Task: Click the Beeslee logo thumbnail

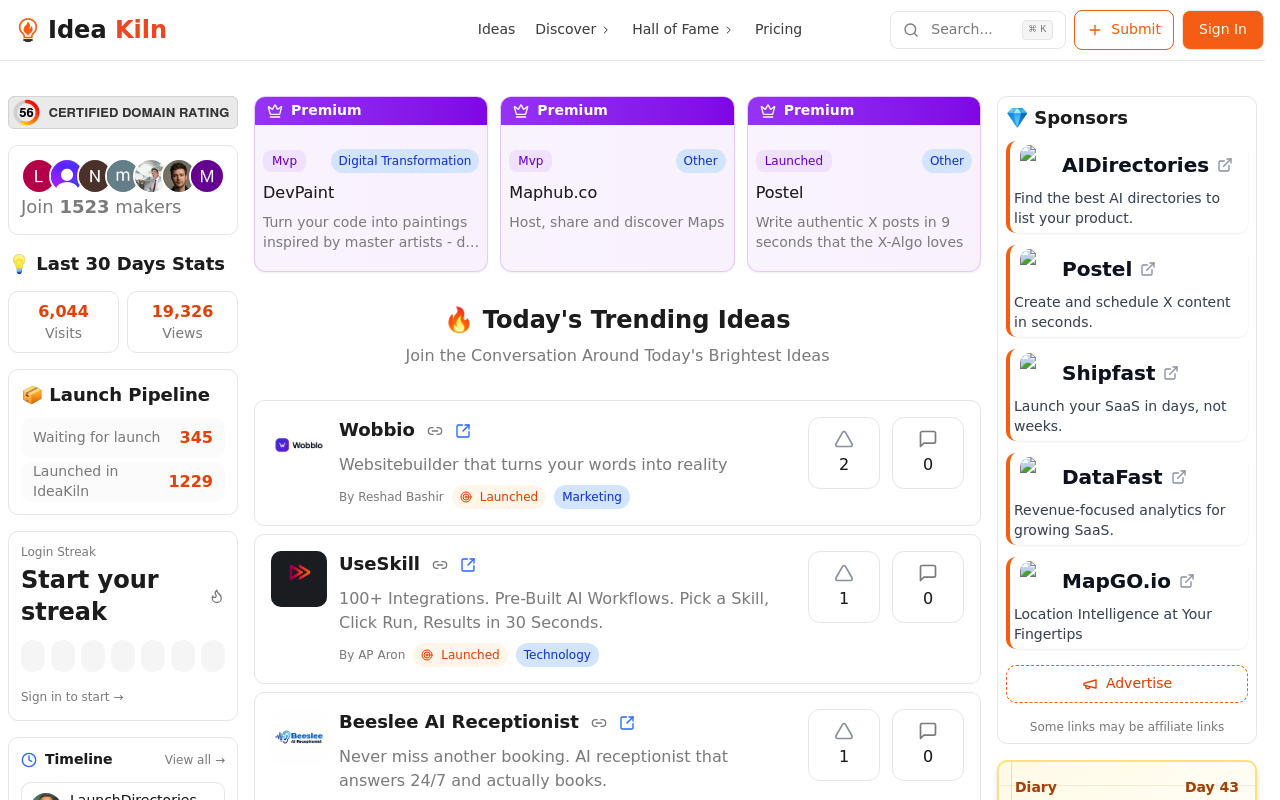Action: [x=299, y=737]
